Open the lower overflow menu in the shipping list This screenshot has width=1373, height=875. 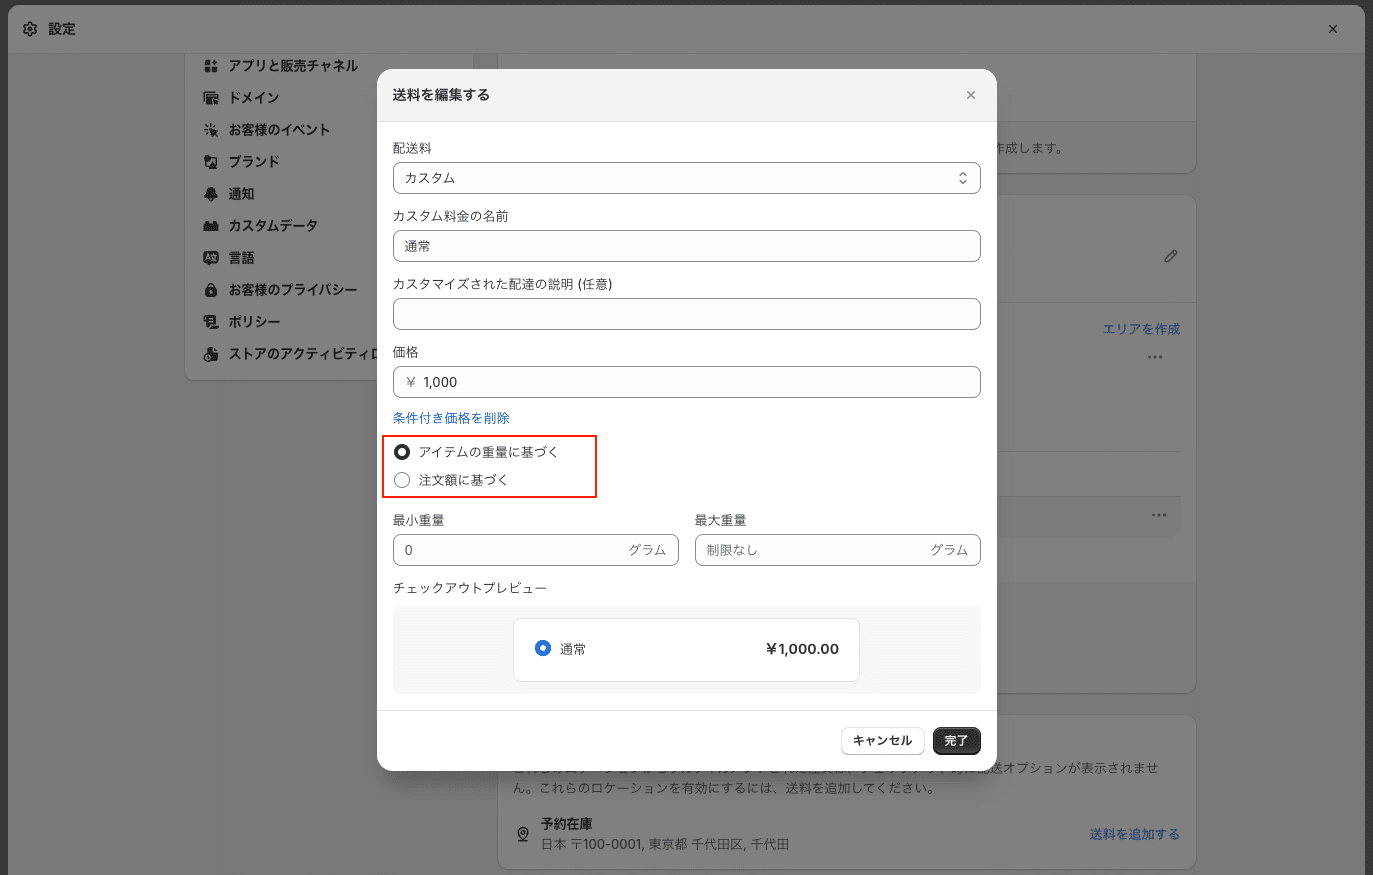[x=1158, y=514]
